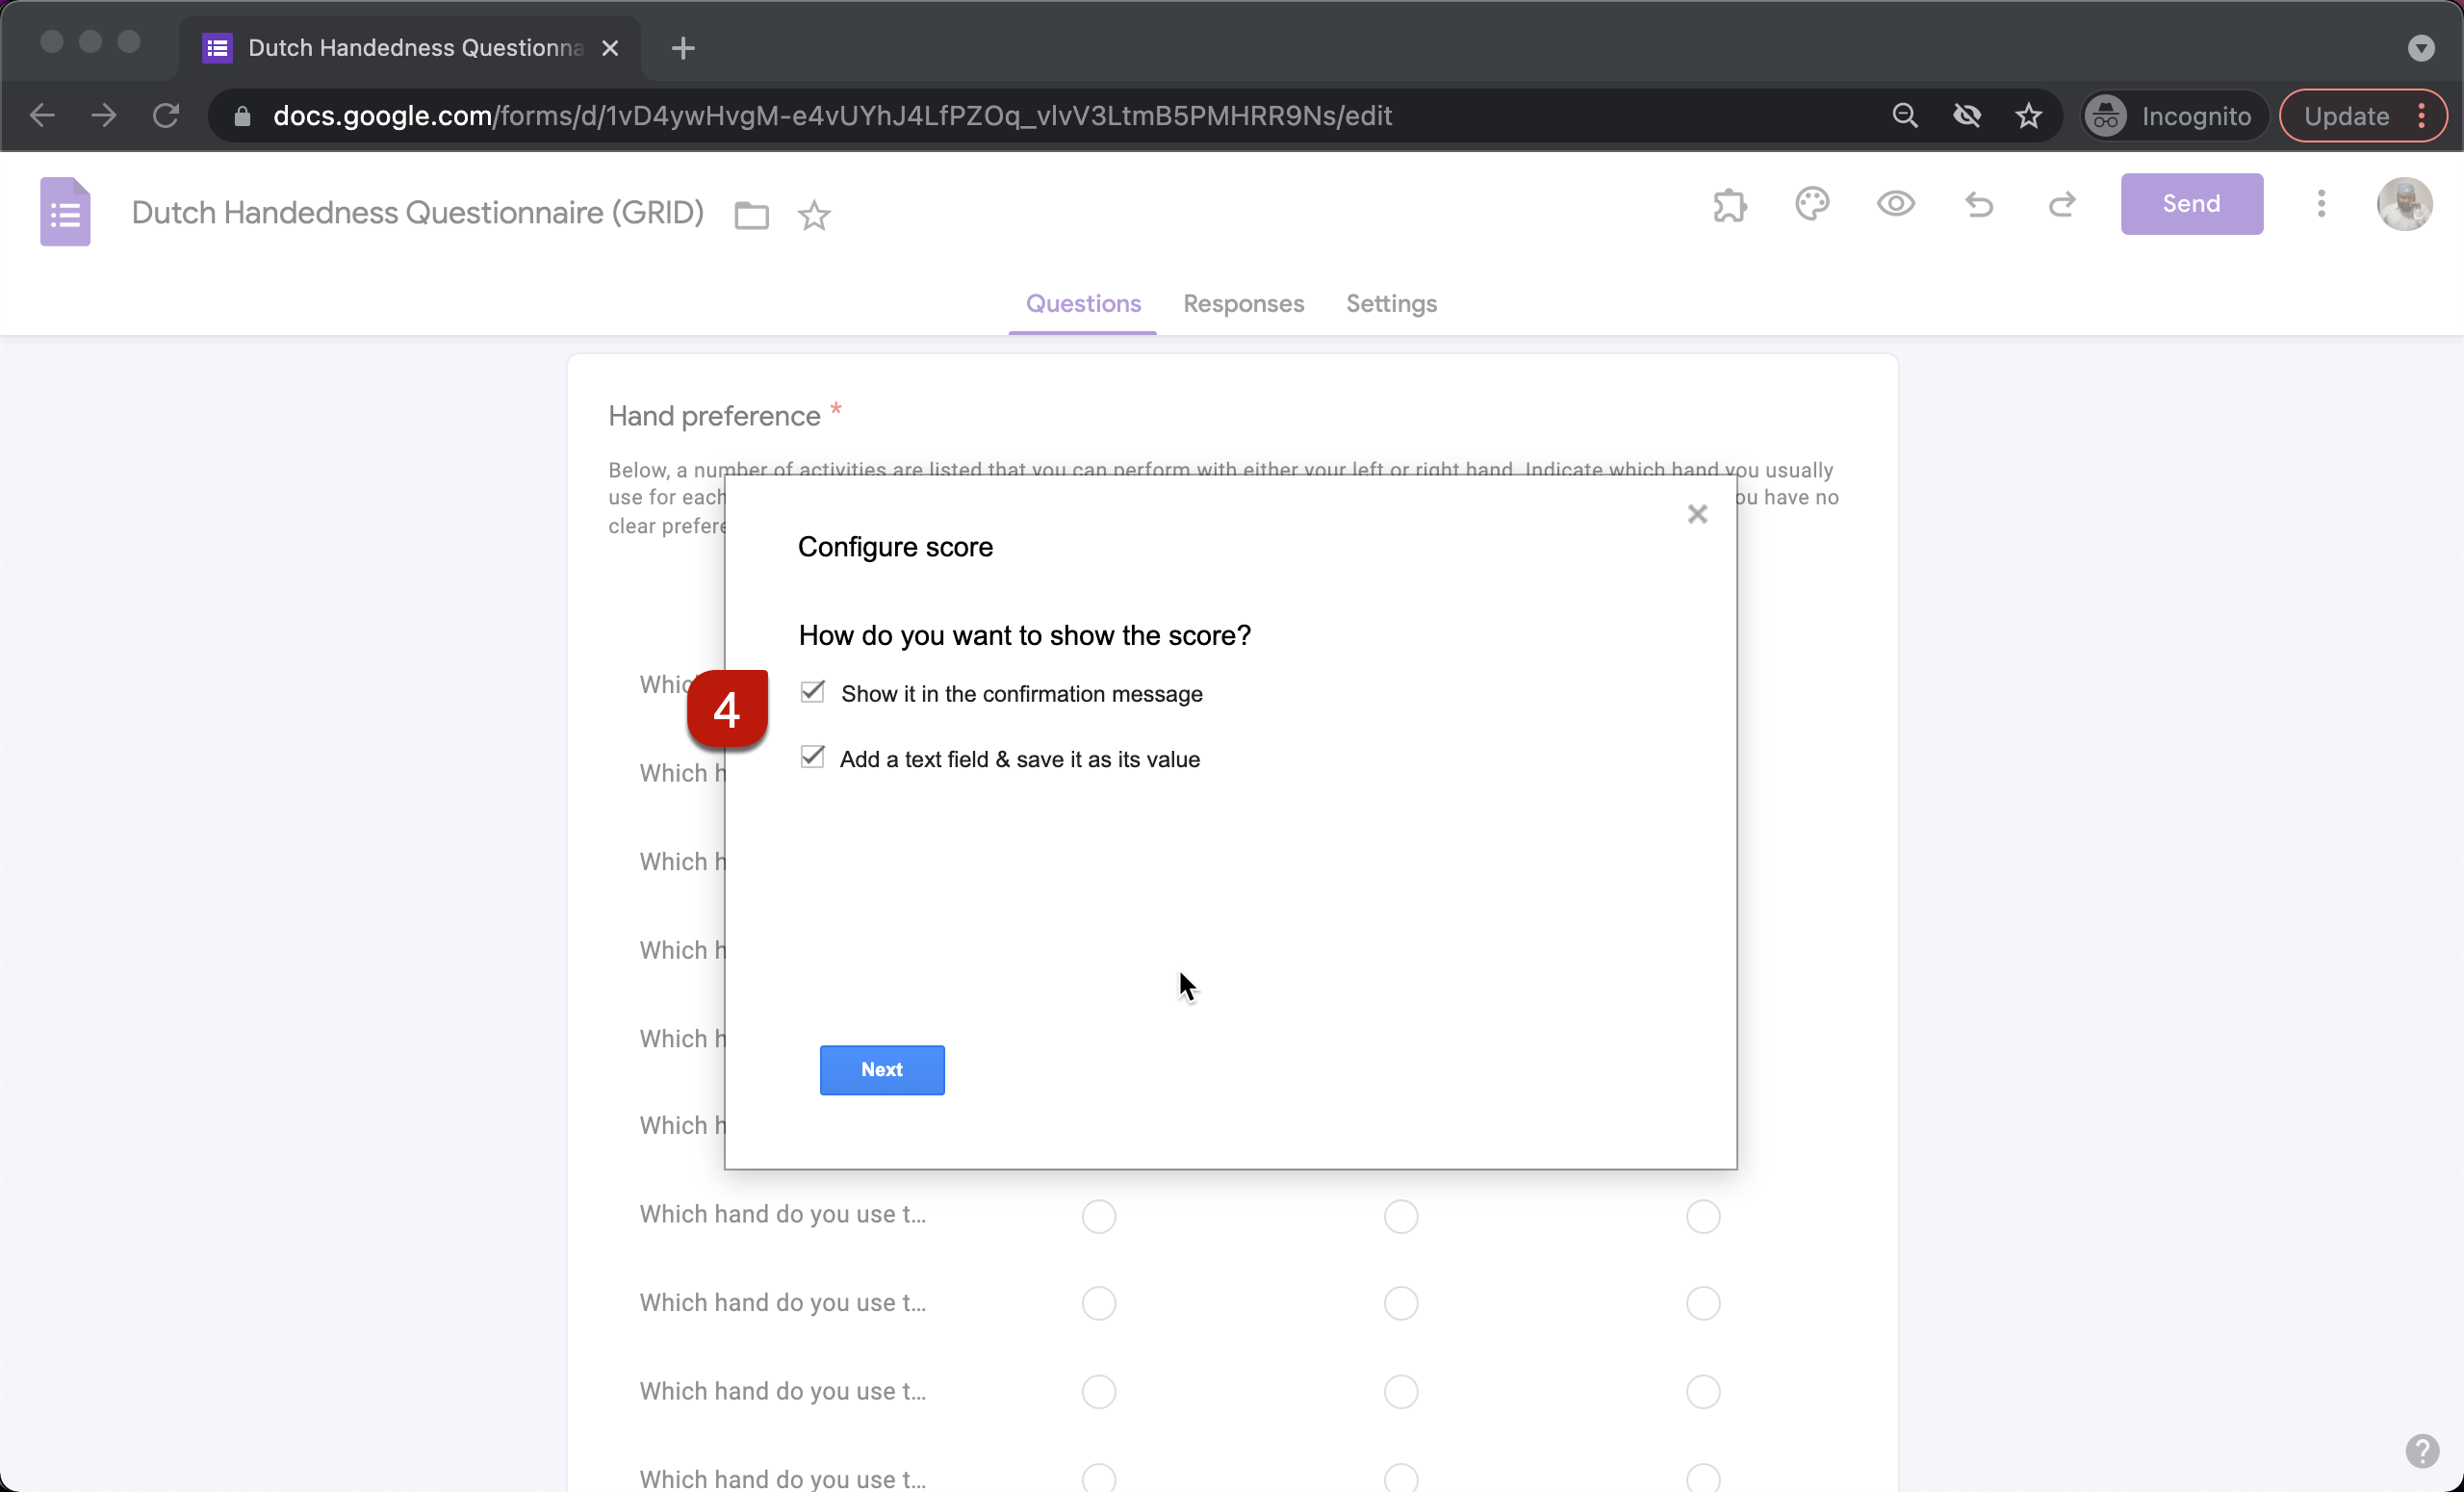The image size is (2464, 1492).
Task: Undo the last change
Action: 1979,205
